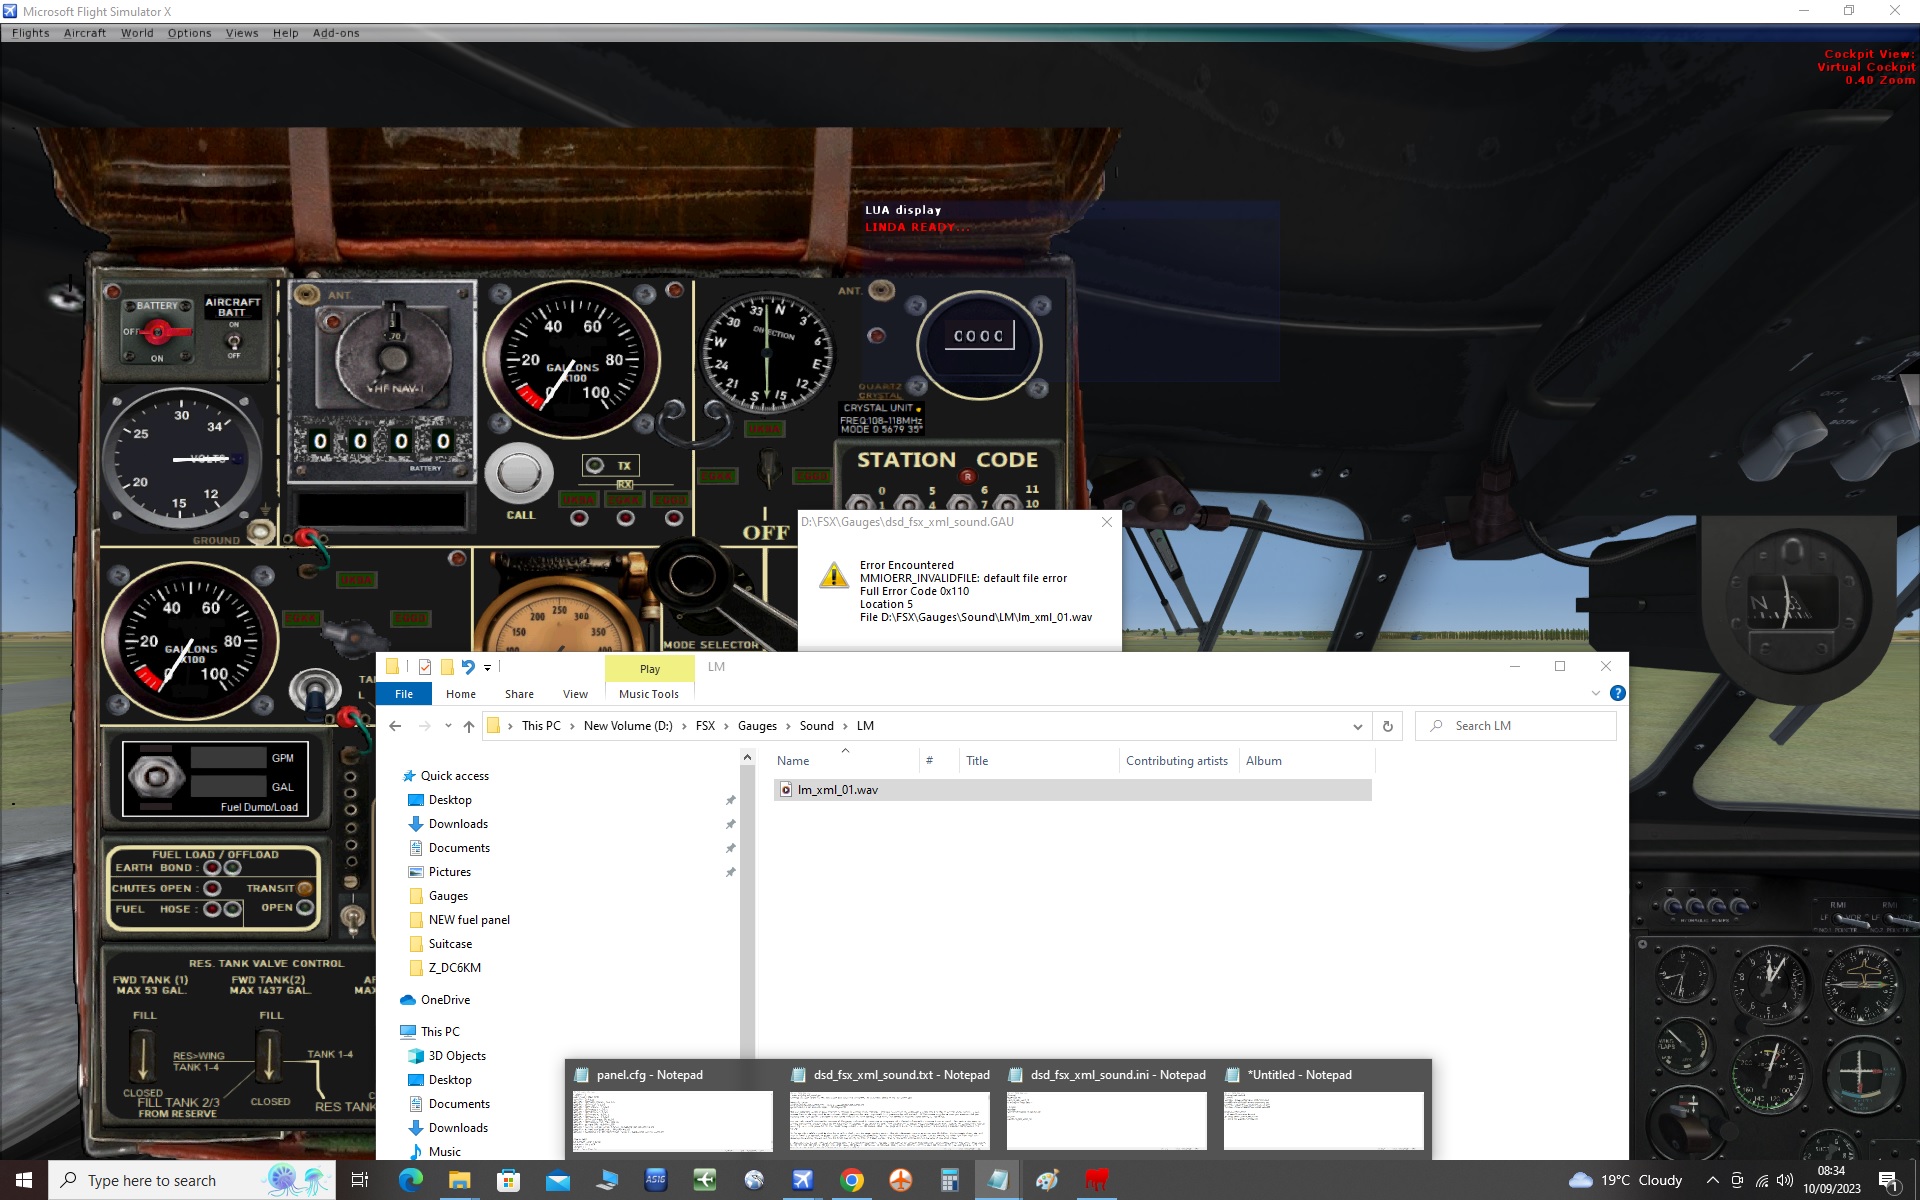The image size is (1920, 1200).
Task: Click the Help question mark icon in Explorer
Action: (x=1617, y=693)
